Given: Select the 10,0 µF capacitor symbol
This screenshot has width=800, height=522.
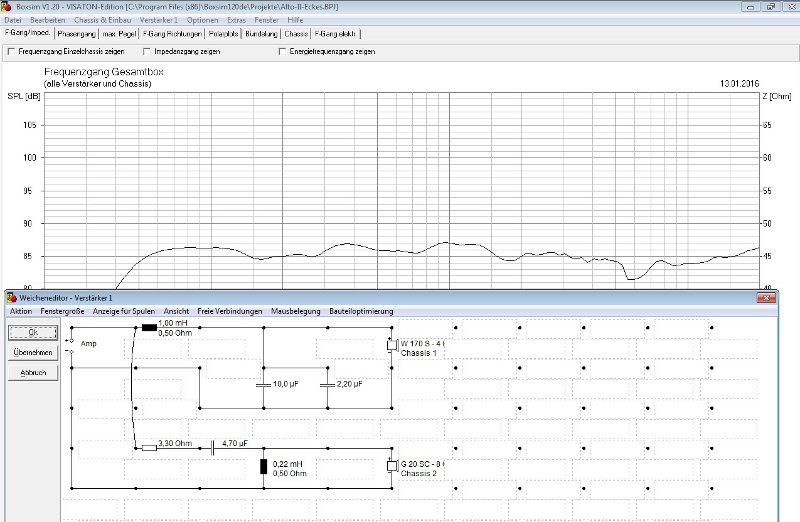Looking at the screenshot, I should pyautogui.click(x=263, y=384).
